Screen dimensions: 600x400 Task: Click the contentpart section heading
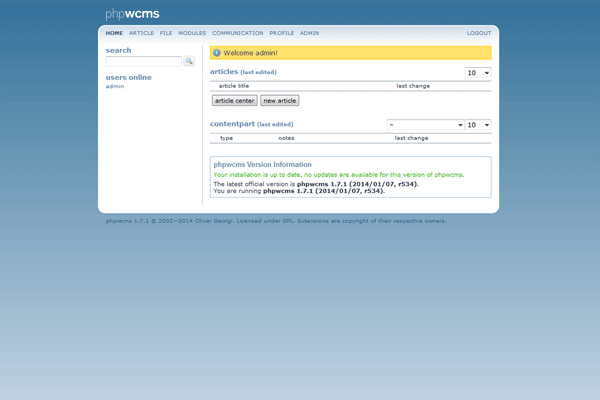click(x=232, y=124)
